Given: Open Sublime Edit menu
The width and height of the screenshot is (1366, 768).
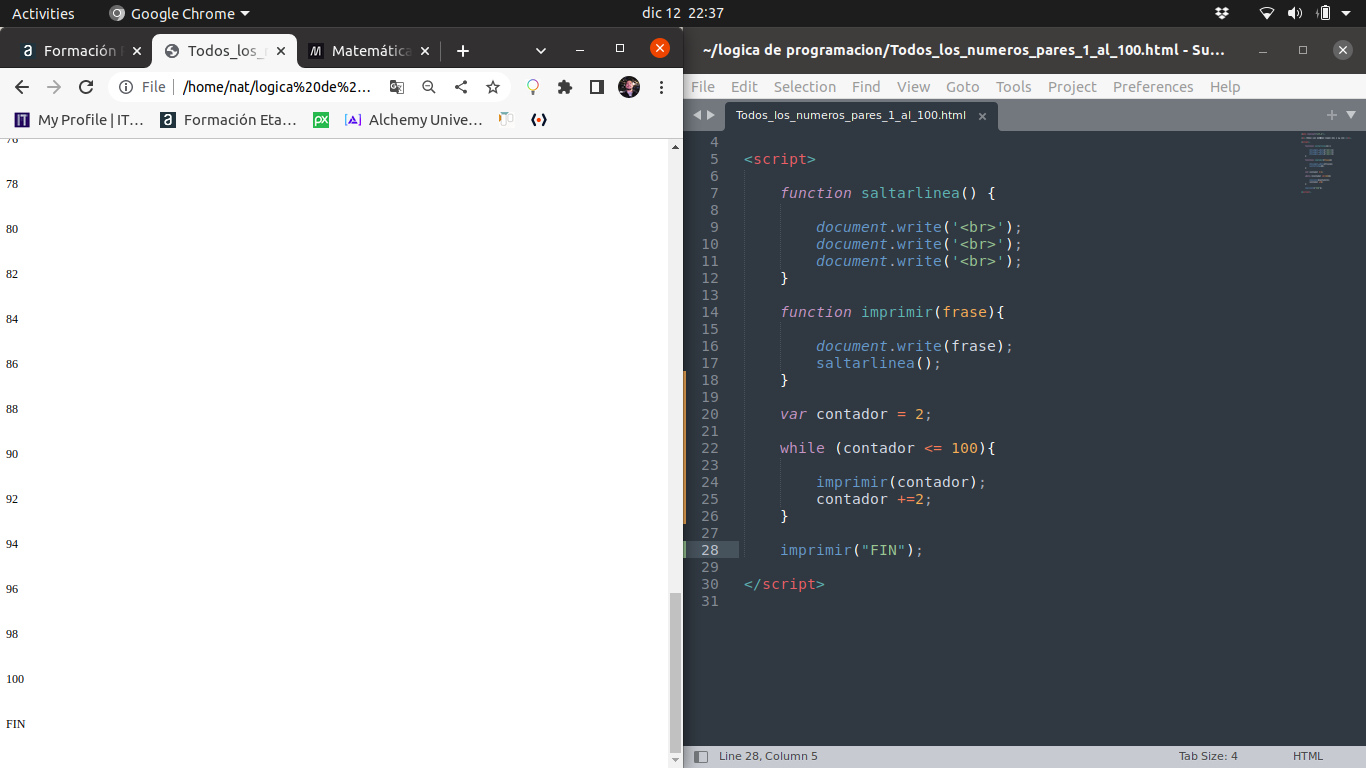Looking at the screenshot, I should click(744, 87).
